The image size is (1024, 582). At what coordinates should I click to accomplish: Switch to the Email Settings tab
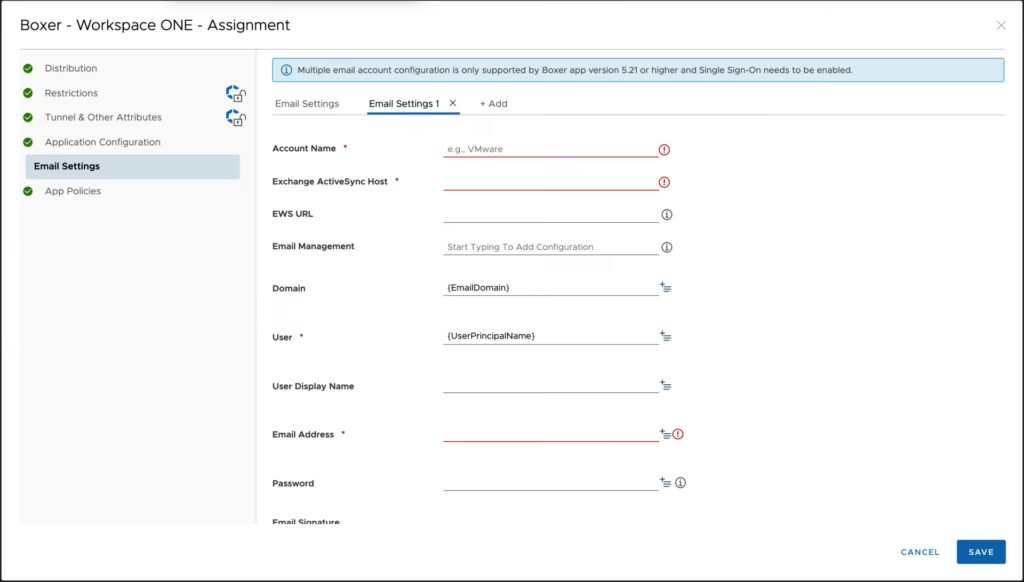pos(306,104)
